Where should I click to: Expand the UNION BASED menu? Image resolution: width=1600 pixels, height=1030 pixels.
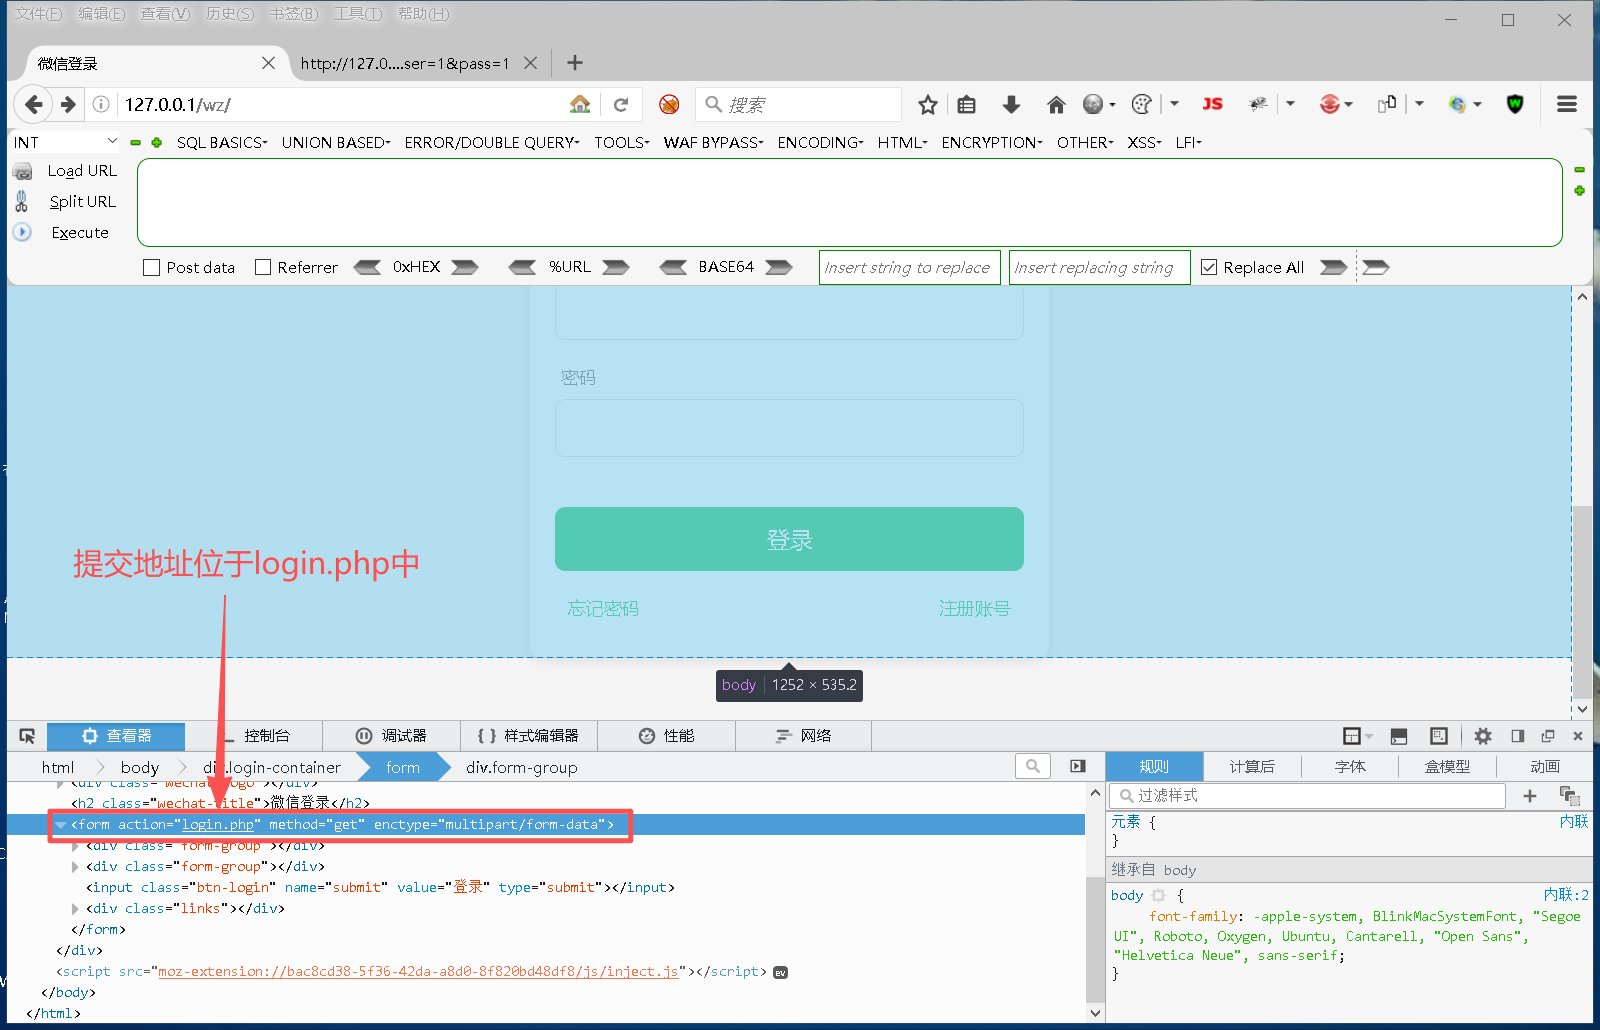tap(336, 142)
